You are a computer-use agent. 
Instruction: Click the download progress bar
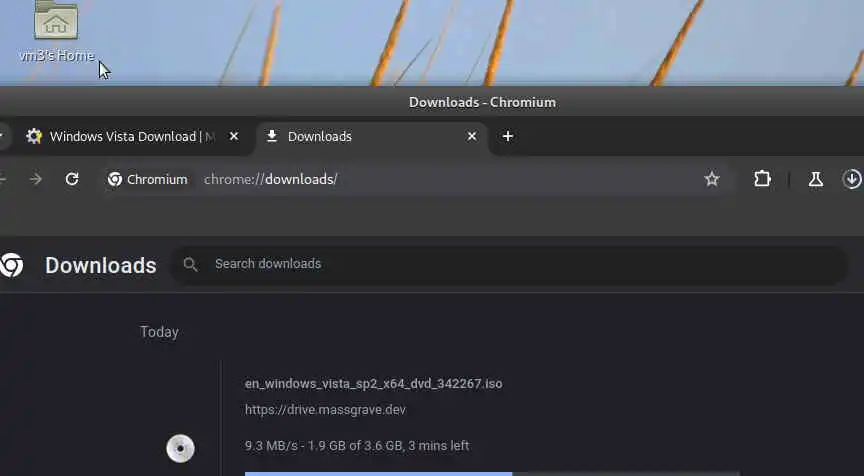(x=492, y=473)
